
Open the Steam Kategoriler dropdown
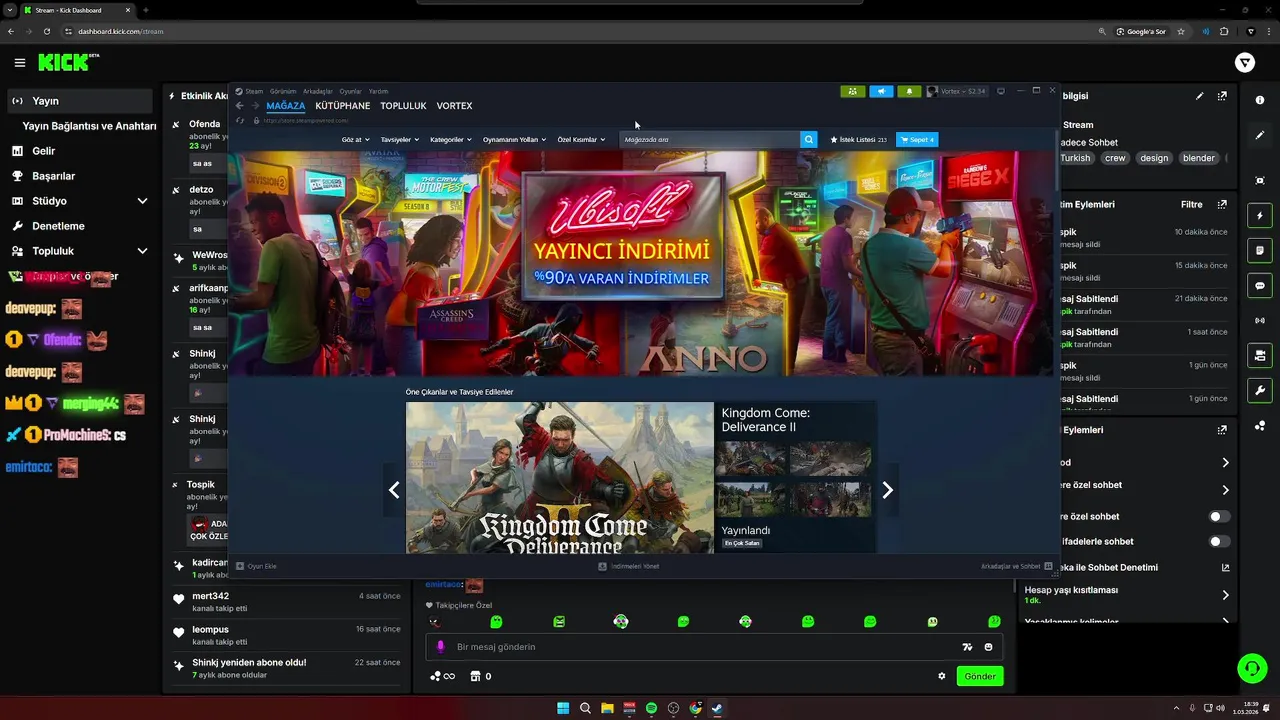point(450,140)
